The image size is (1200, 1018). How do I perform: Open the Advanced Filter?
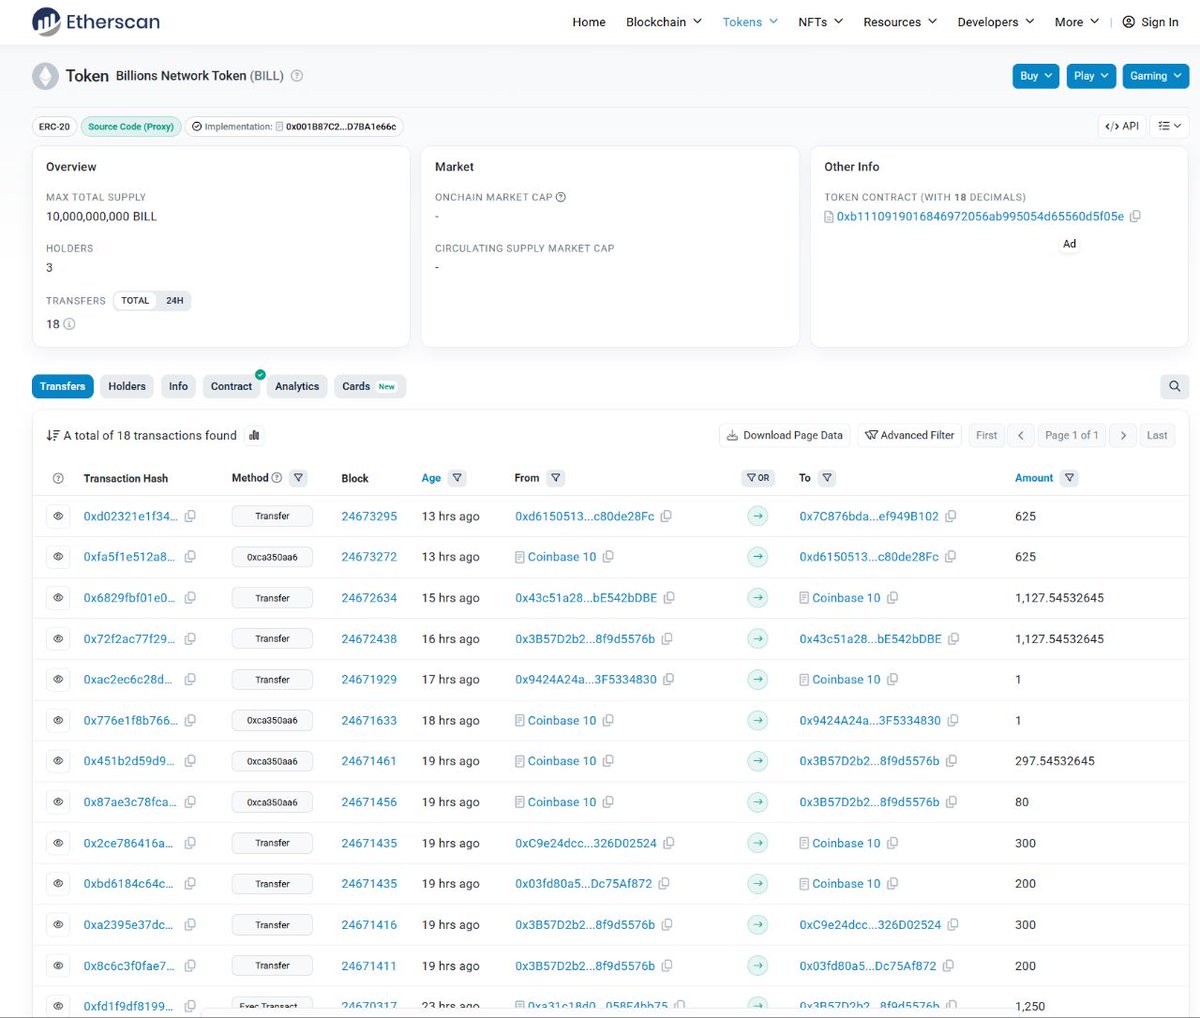(910, 435)
